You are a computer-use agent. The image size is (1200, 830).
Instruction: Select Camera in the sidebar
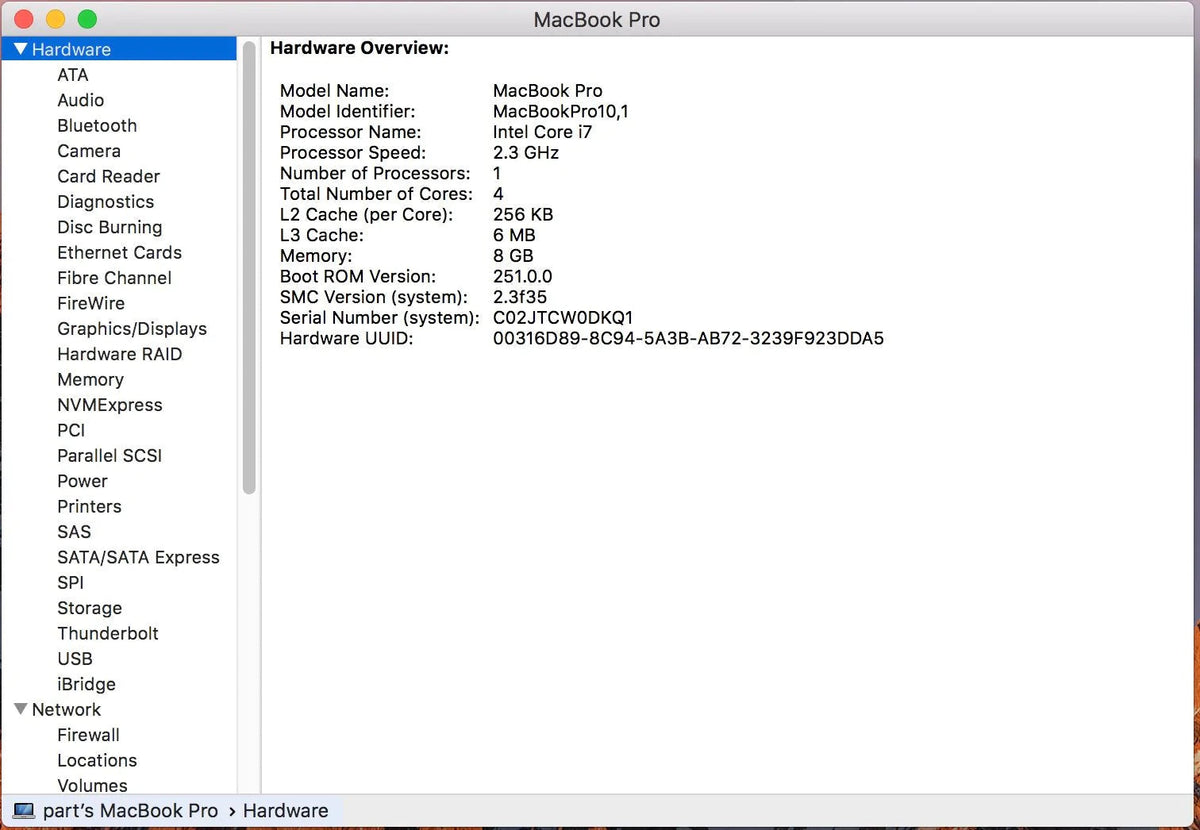coord(89,151)
